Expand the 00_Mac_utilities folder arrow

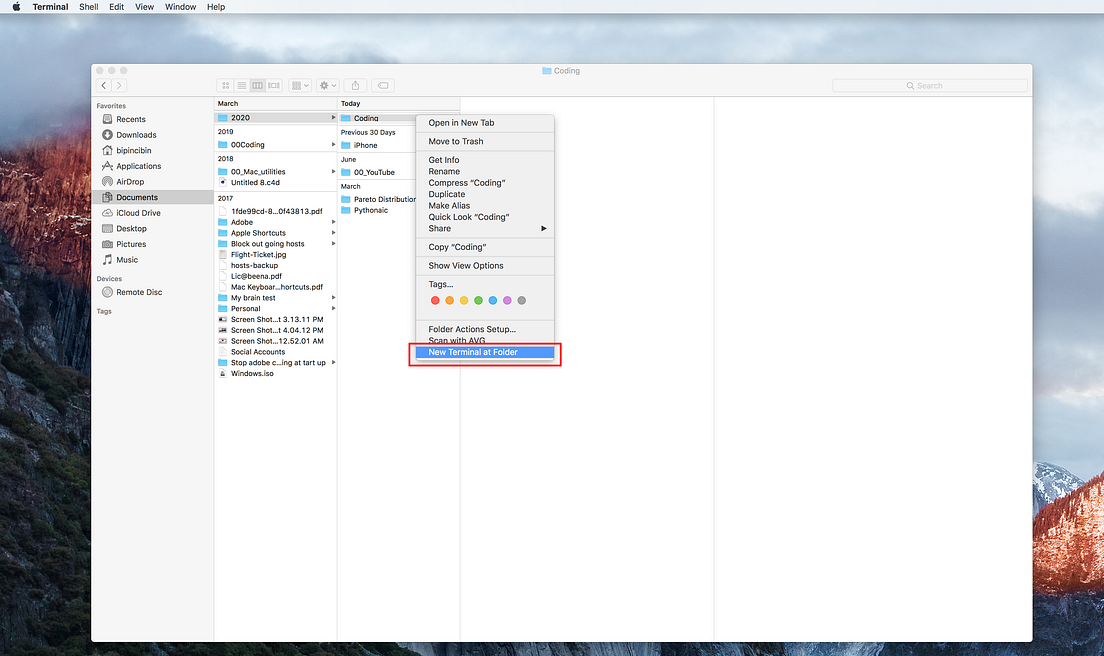(x=333, y=171)
